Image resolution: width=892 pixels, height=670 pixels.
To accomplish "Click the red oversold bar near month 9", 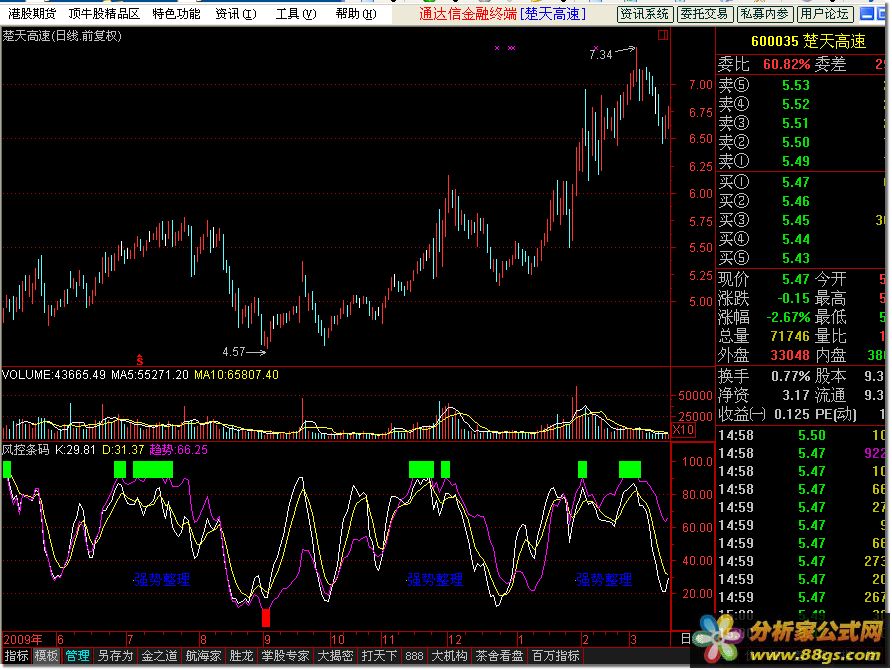I will pyautogui.click(x=266, y=617).
